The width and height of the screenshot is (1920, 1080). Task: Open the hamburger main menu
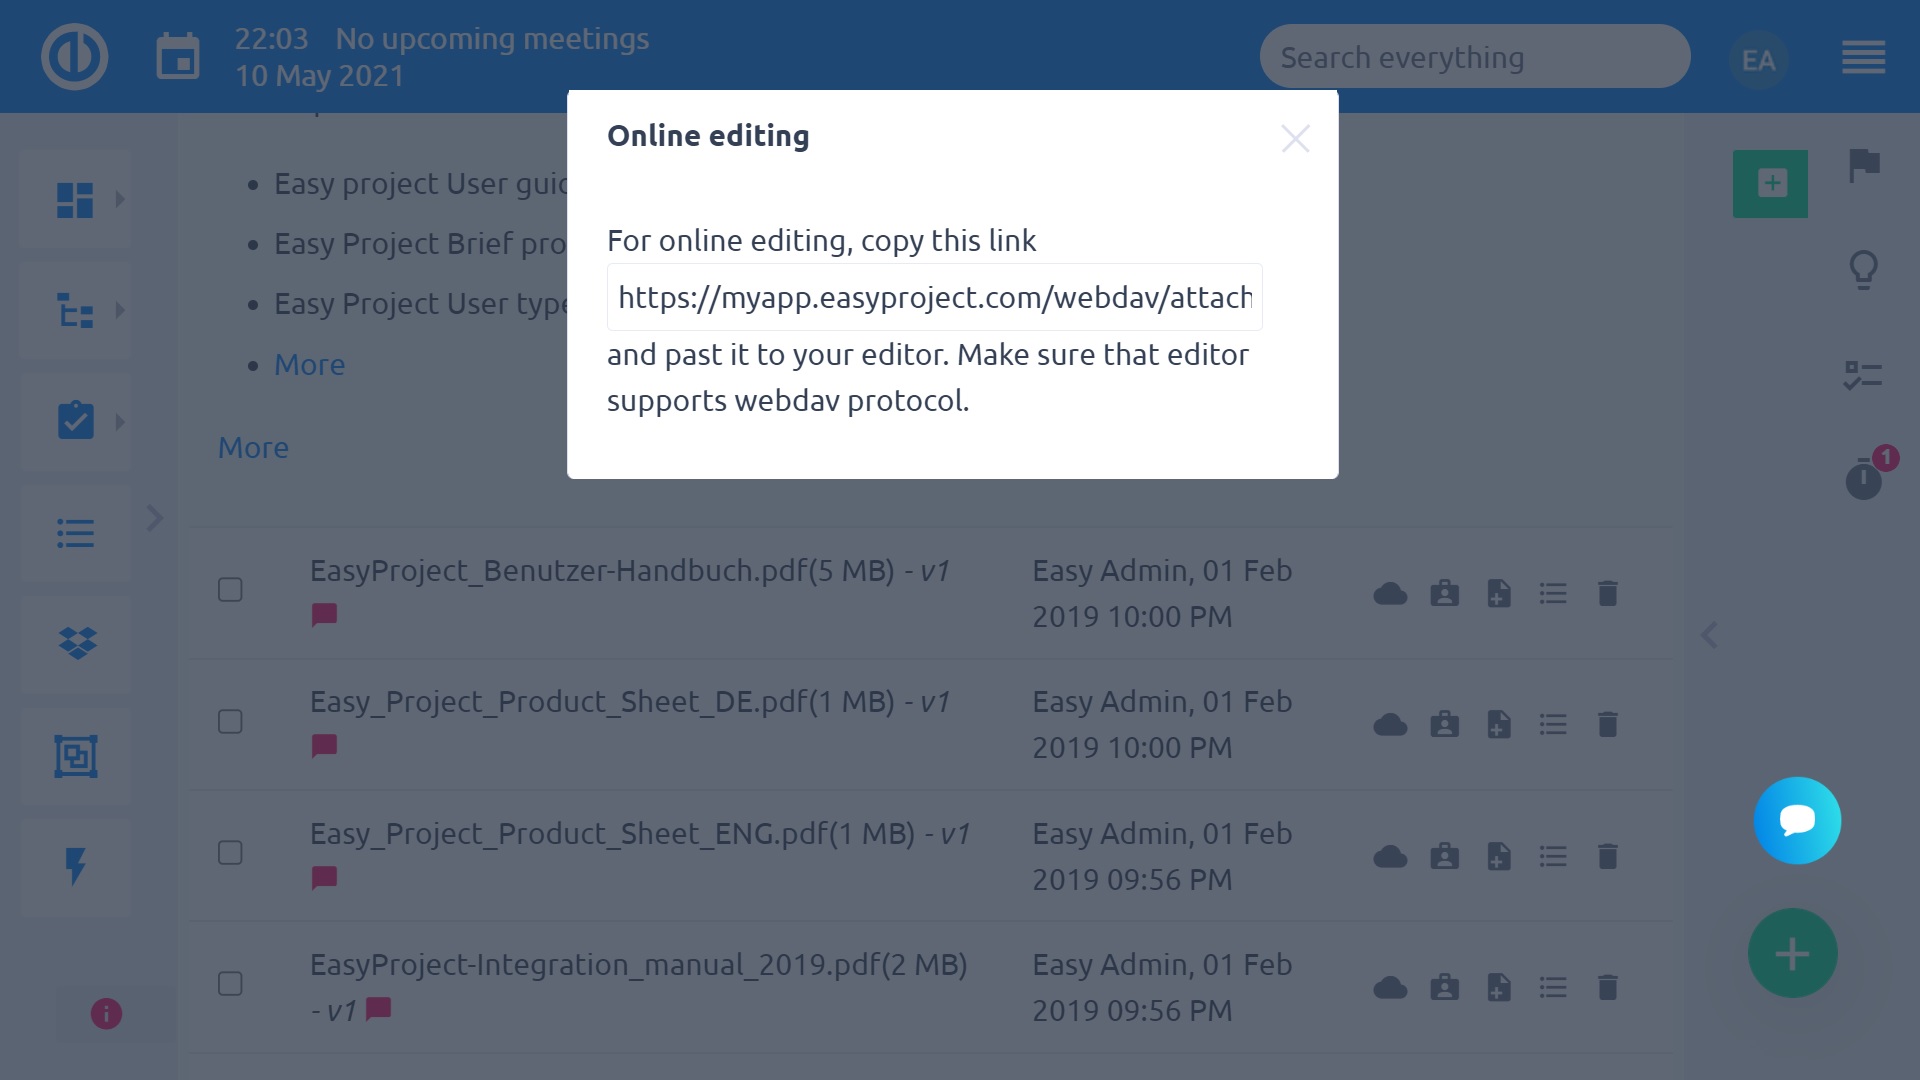[1864, 57]
